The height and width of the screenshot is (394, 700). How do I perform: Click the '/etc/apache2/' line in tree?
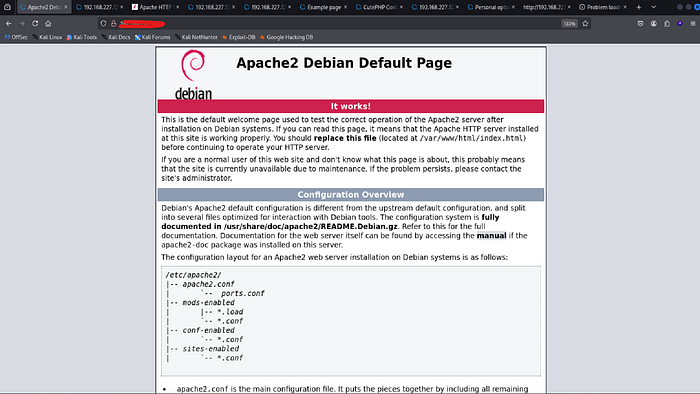(x=193, y=275)
